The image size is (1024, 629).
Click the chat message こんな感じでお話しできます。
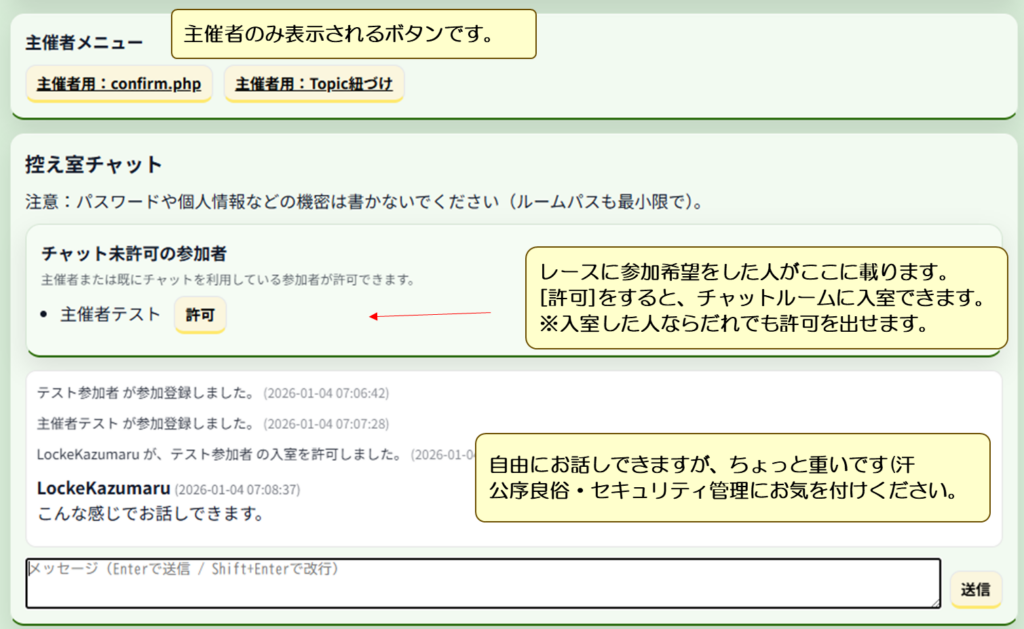click(x=150, y=514)
